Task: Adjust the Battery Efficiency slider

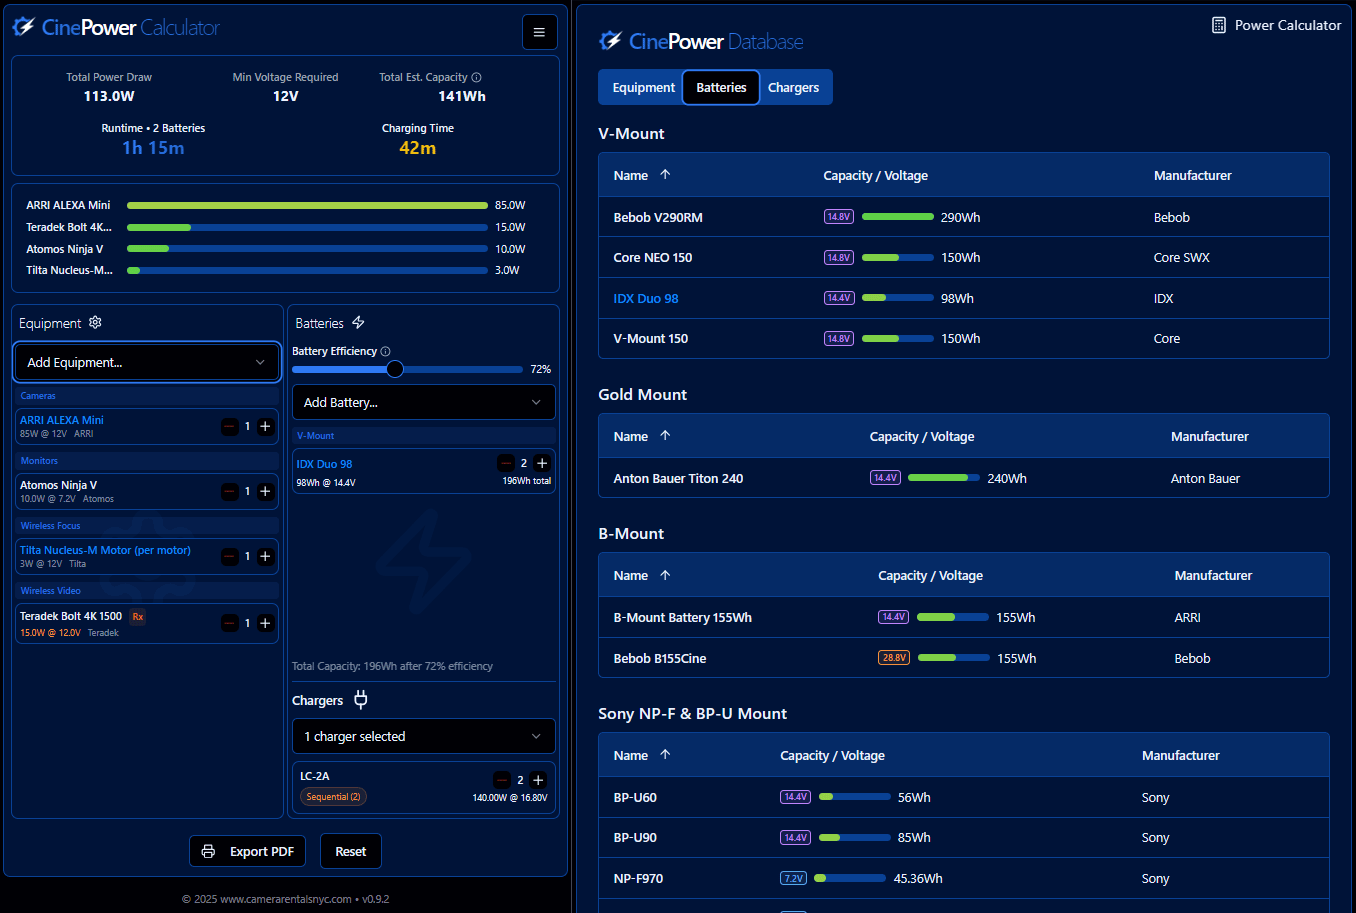Action: click(395, 369)
